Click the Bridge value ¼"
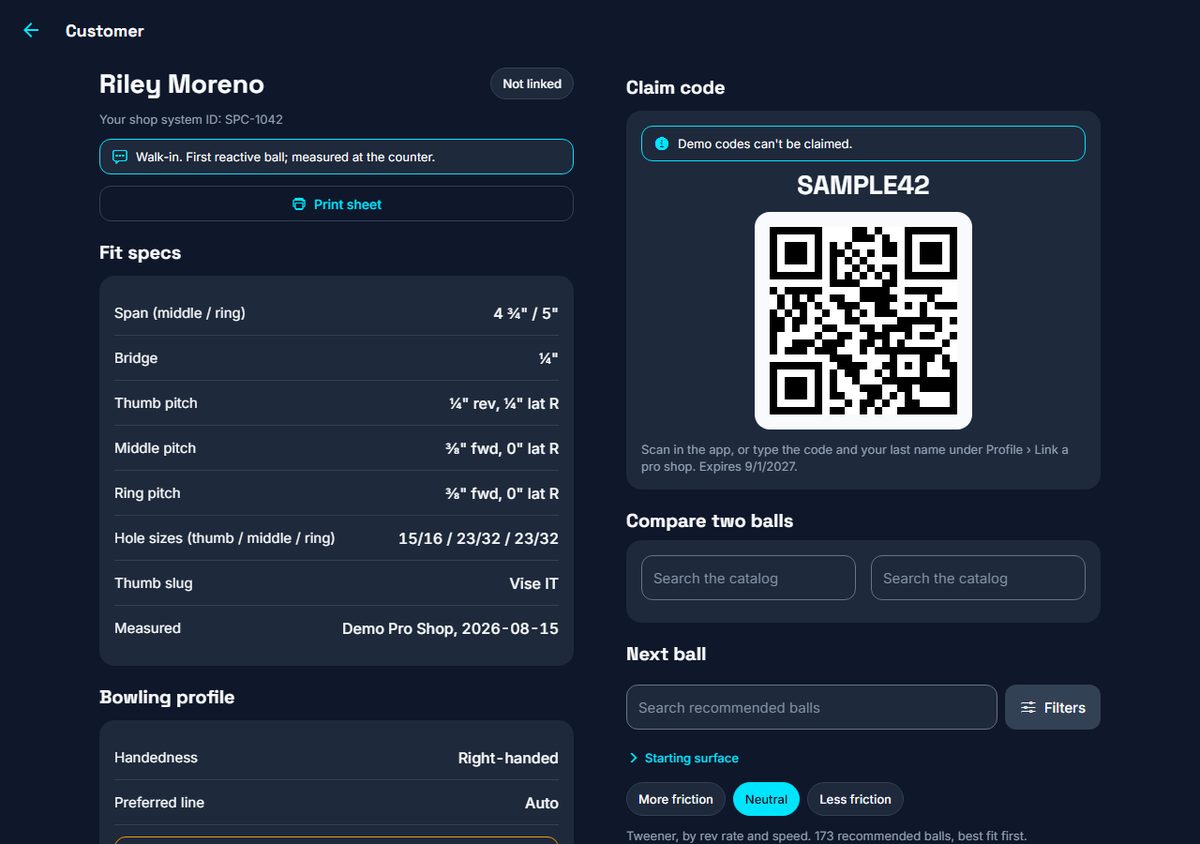This screenshot has height=844, width=1200. pyautogui.click(x=548, y=358)
